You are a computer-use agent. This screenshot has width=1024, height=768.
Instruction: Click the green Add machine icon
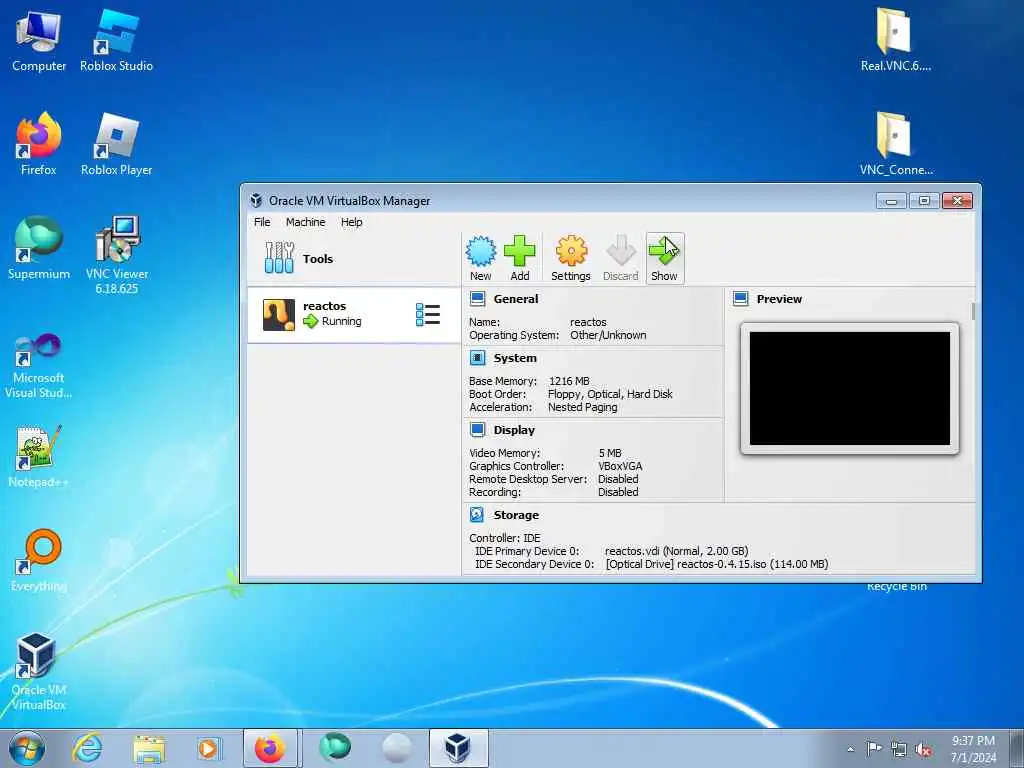pyautogui.click(x=520, y=258)
